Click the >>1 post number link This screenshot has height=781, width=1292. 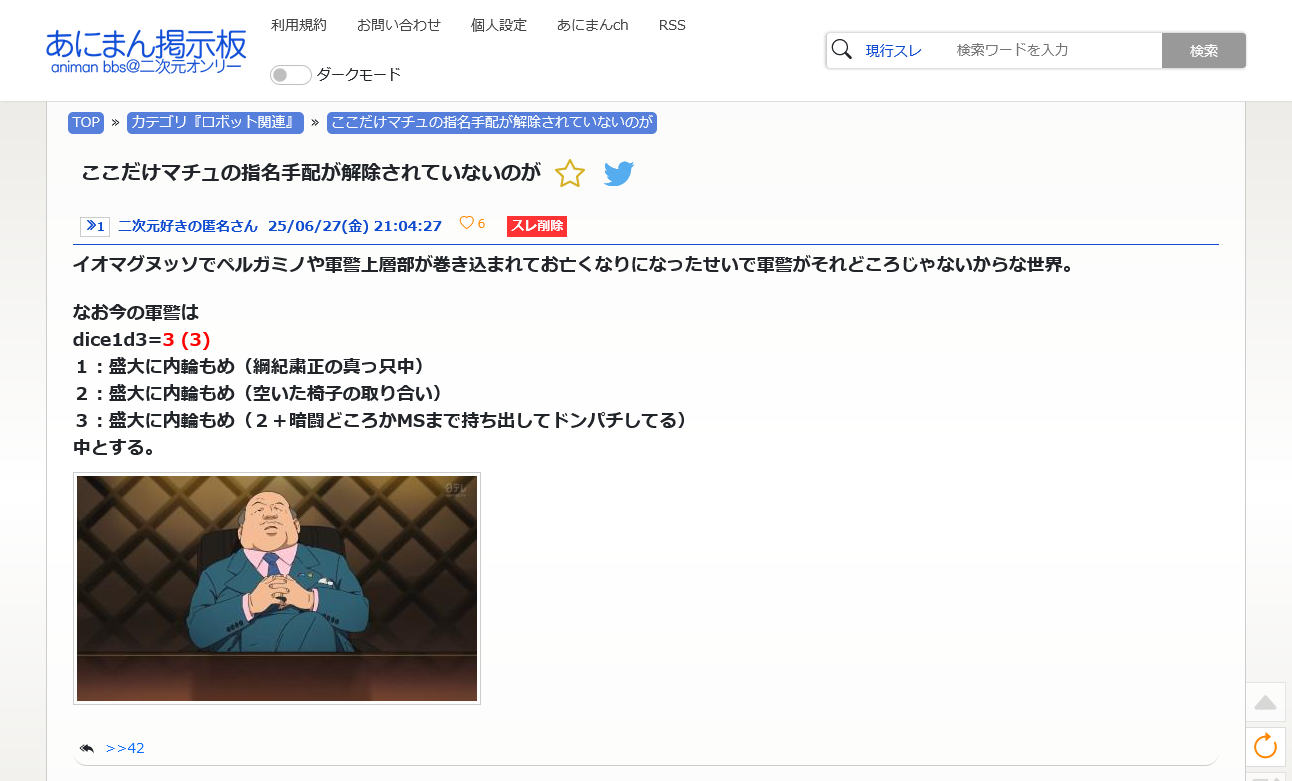point(95,227)
